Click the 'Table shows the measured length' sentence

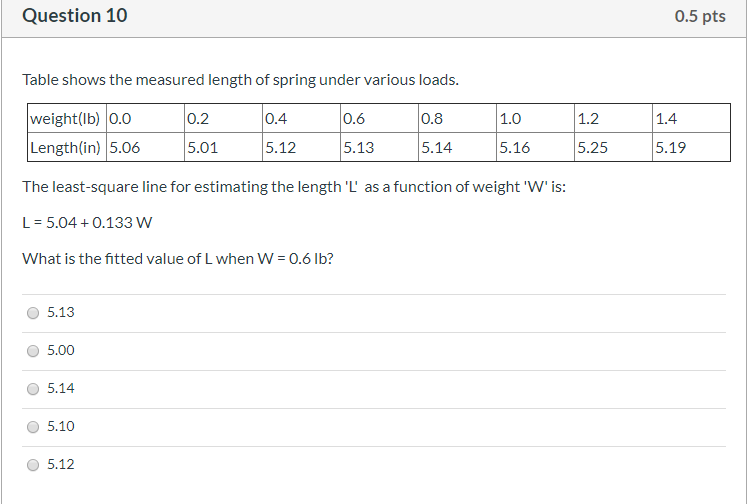tap(240, 80)
